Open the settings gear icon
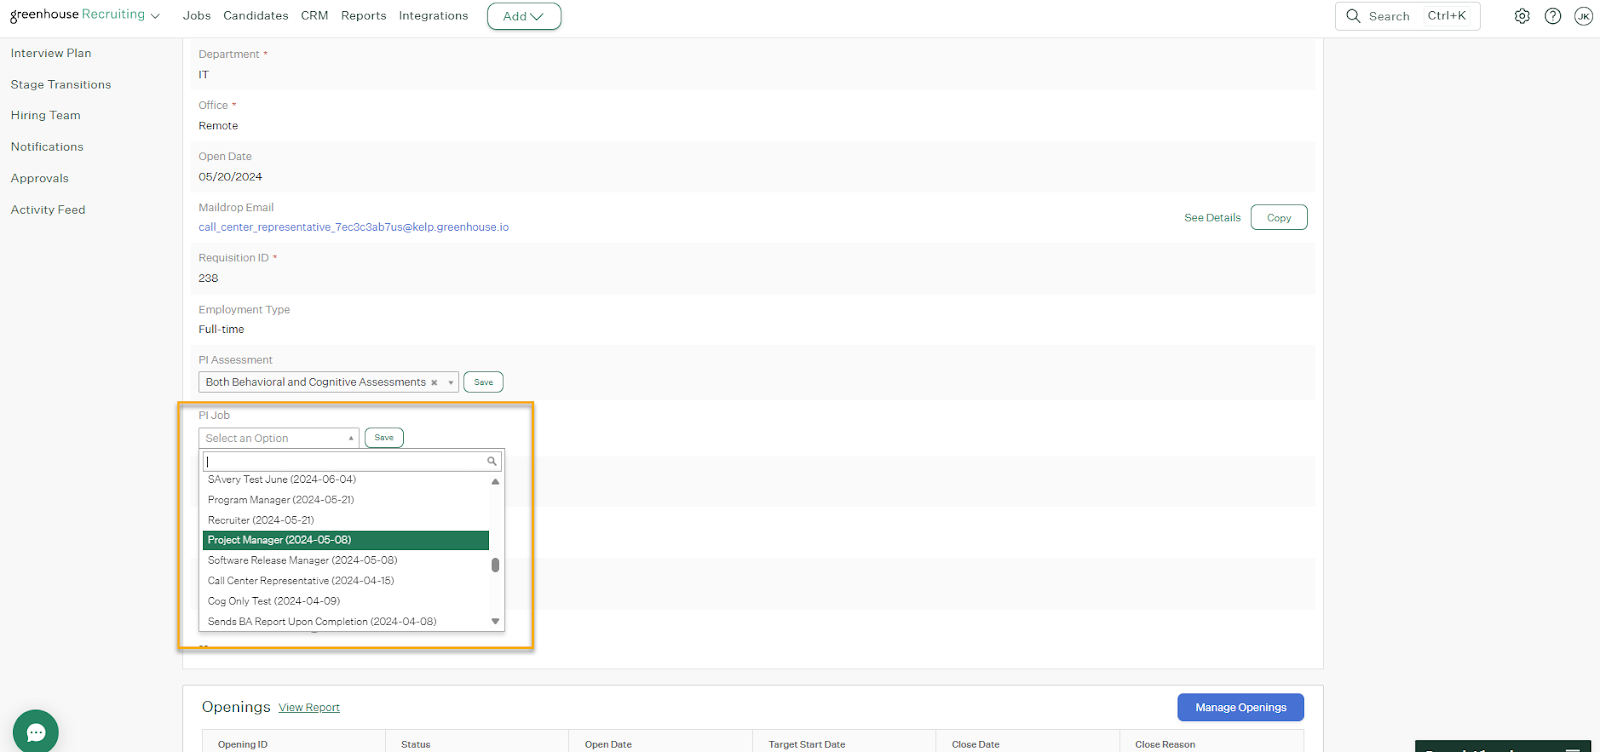Viewport: 1600px width, 752px height. (1522, 16)
